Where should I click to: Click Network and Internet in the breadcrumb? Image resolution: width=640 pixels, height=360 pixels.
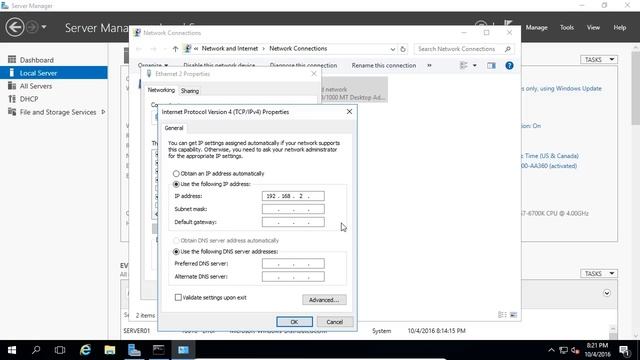tap(230, 49)
